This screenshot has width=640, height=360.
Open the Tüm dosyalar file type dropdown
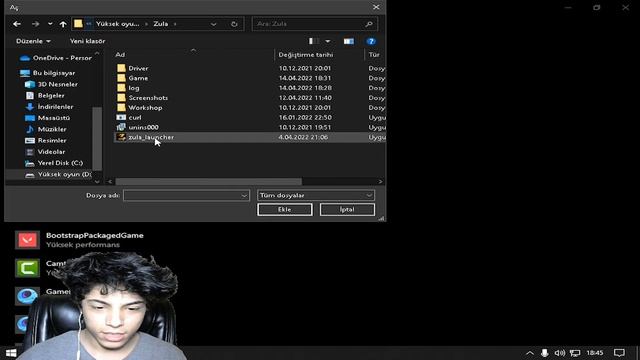(x=316, y=196)
